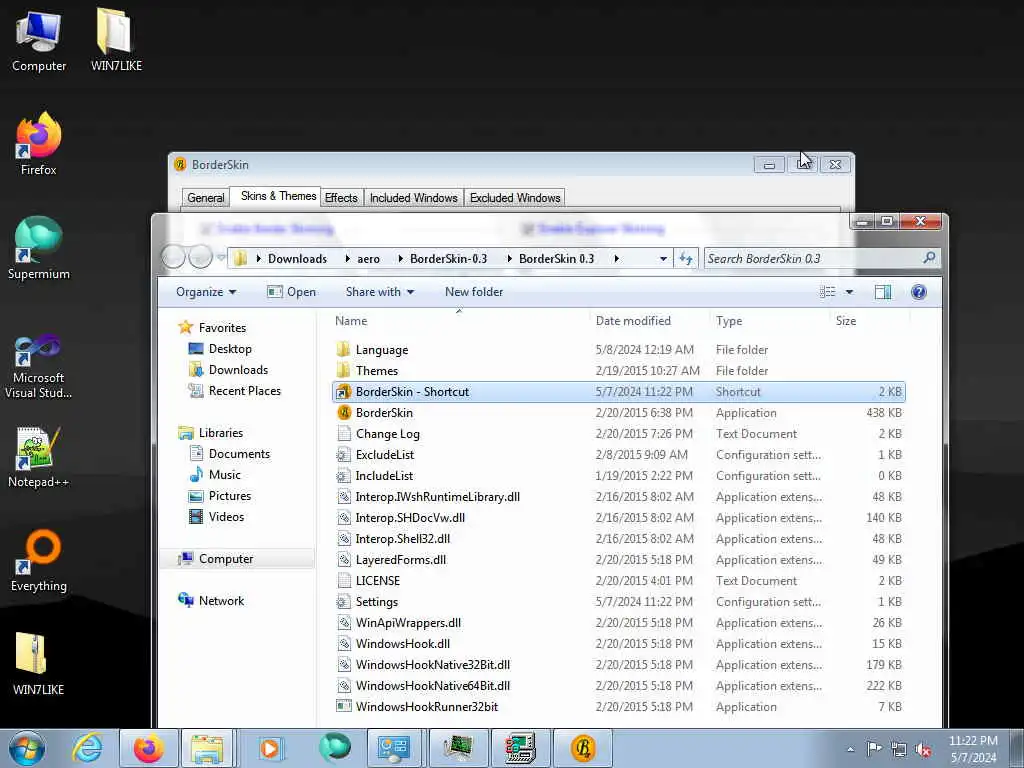Select Microsoft Visual Studio desktop shortcut
1024x768 pixels.
(x=39, y=367)
